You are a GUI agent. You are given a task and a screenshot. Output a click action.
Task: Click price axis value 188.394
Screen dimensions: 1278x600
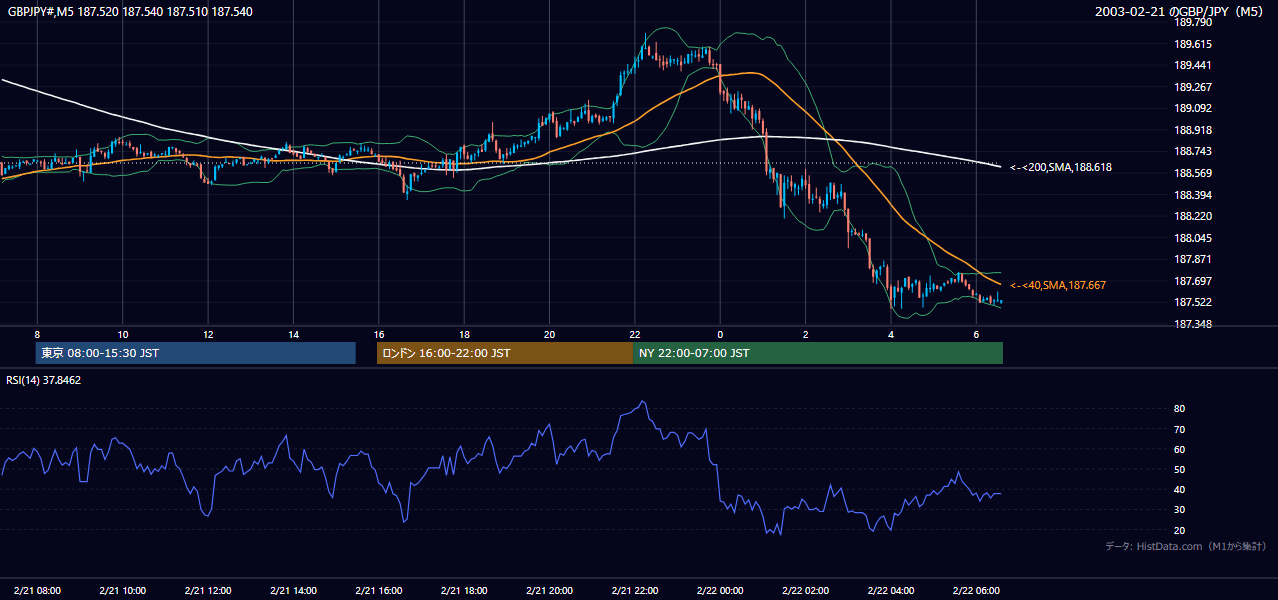coord(1193,195)
